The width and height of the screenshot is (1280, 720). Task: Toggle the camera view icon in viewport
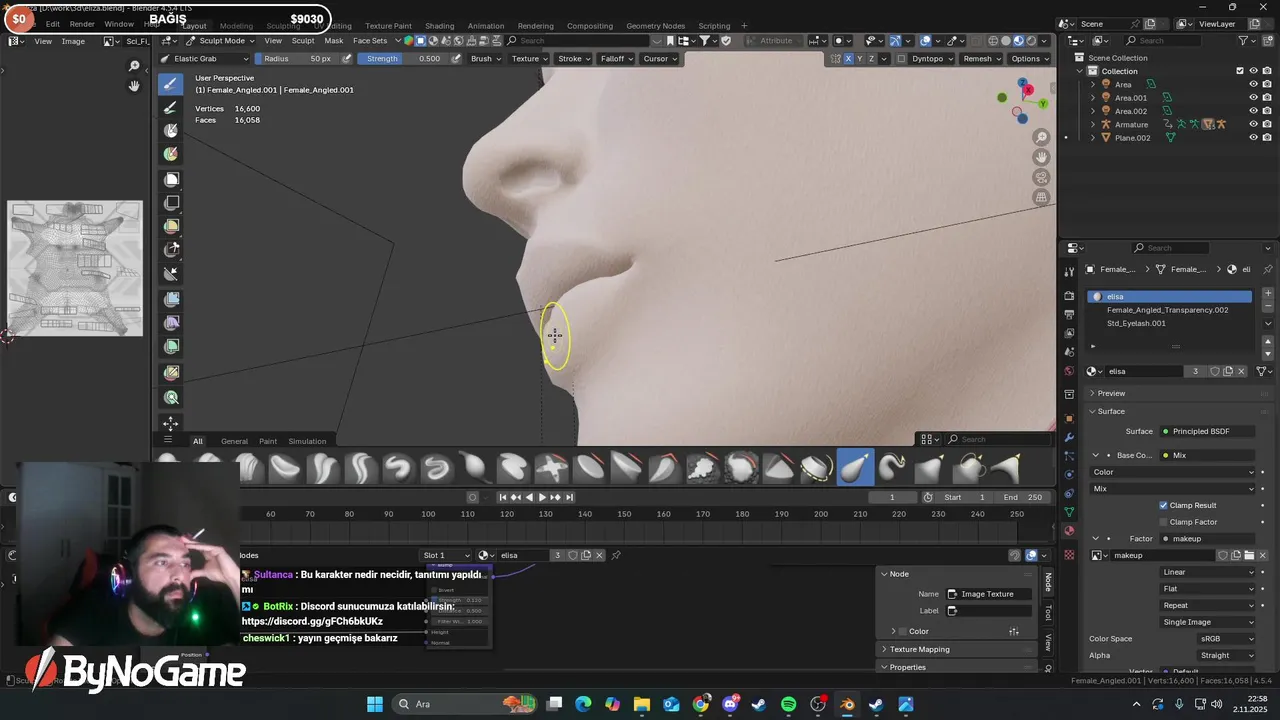point(1041,177)
